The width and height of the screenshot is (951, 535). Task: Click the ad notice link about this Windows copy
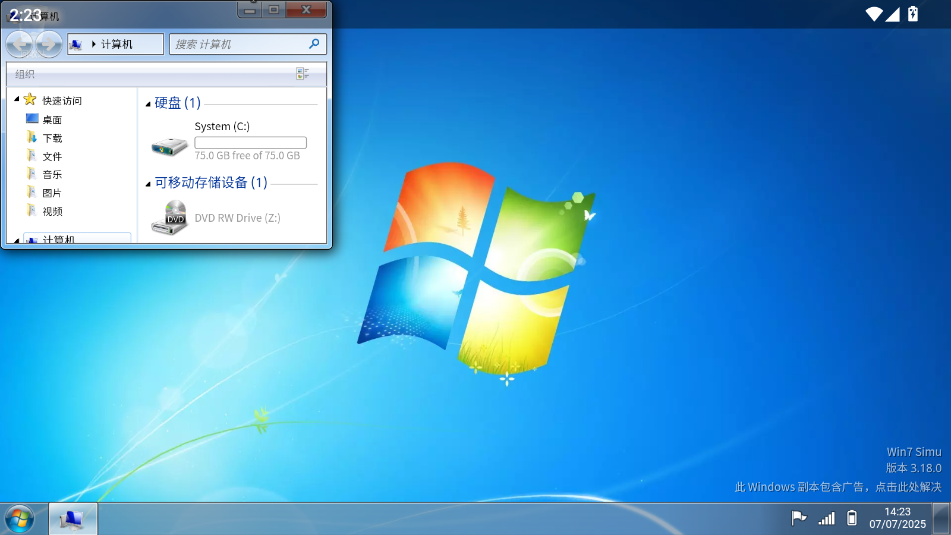click(838, 486)
